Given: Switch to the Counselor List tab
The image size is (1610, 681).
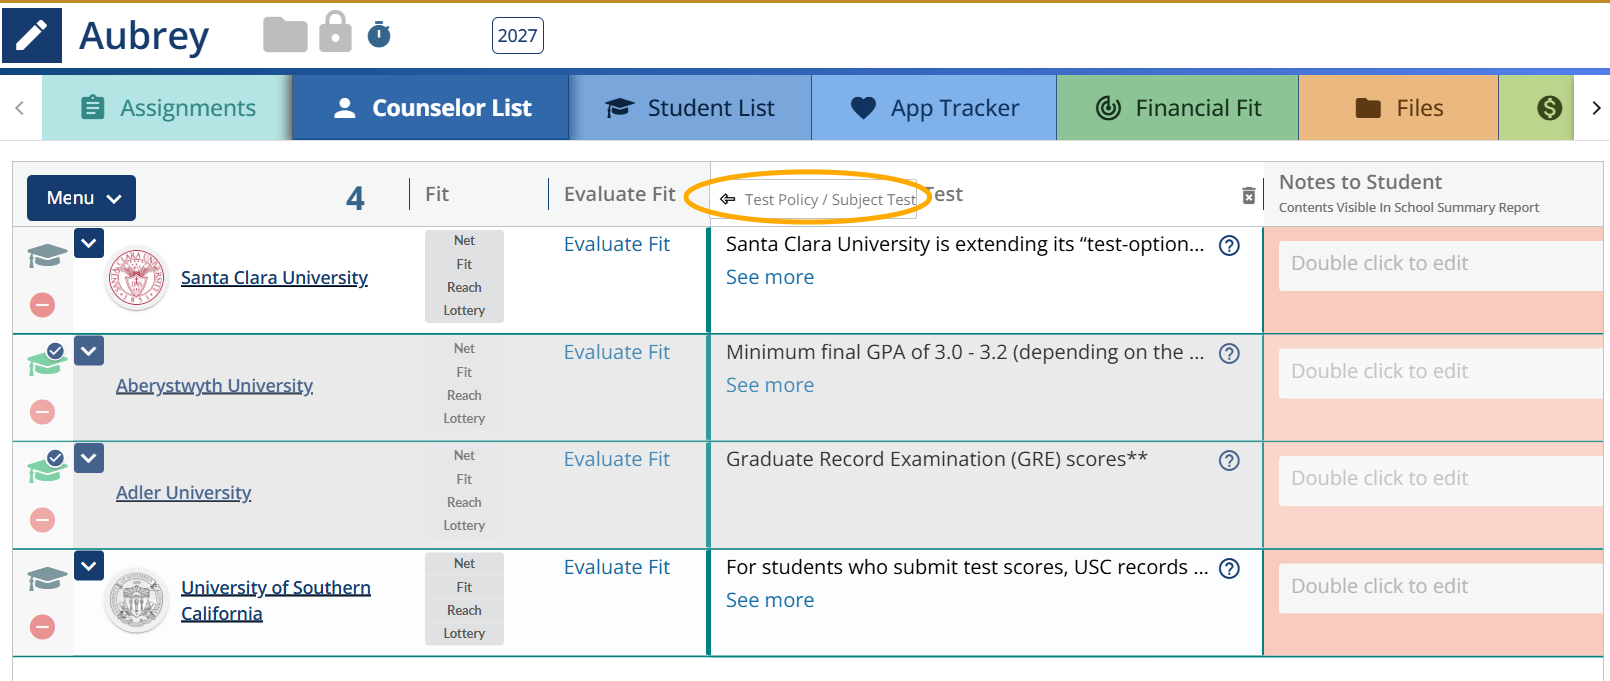Looking at the screenshot, I should 431,108.
